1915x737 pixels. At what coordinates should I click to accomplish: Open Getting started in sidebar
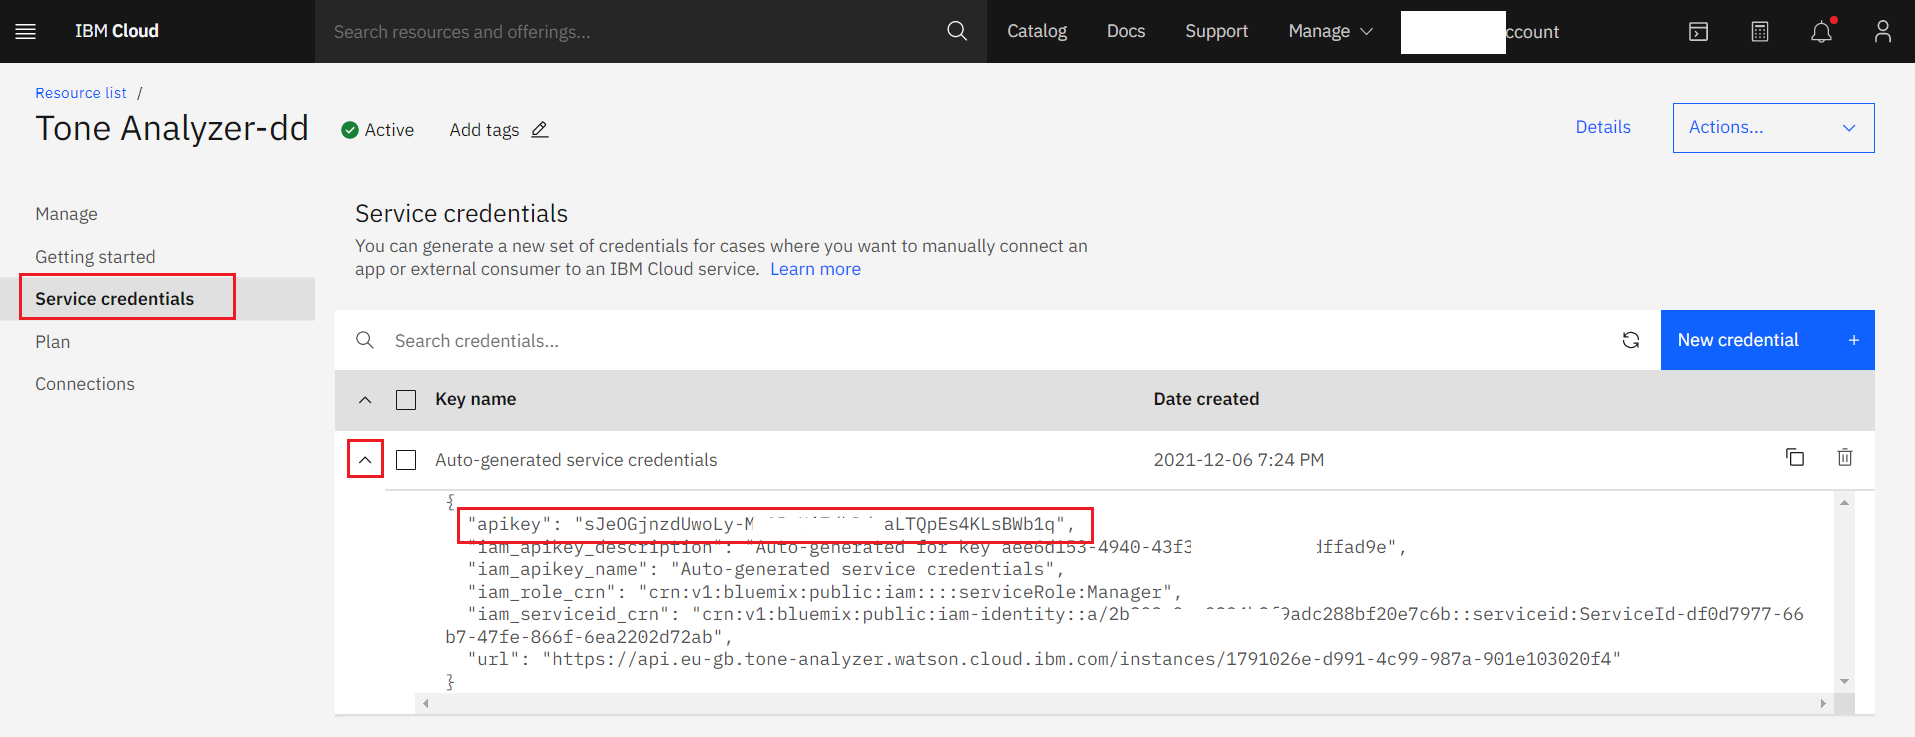pyautogui.click(x=95, y=257)
